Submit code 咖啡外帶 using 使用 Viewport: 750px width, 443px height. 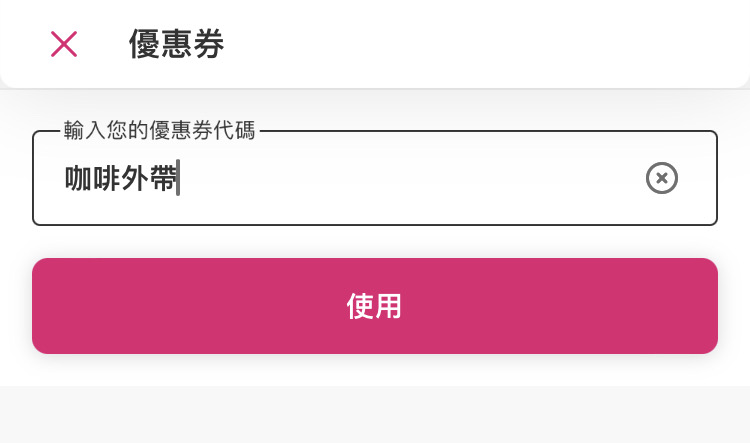click(x=375, y=306)
